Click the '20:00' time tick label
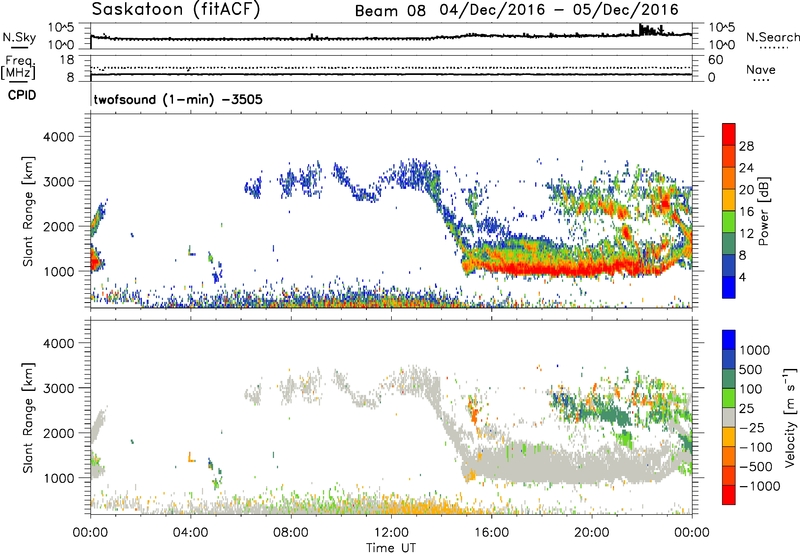Screen dimensions: 800x554 (x=592, y=533)
